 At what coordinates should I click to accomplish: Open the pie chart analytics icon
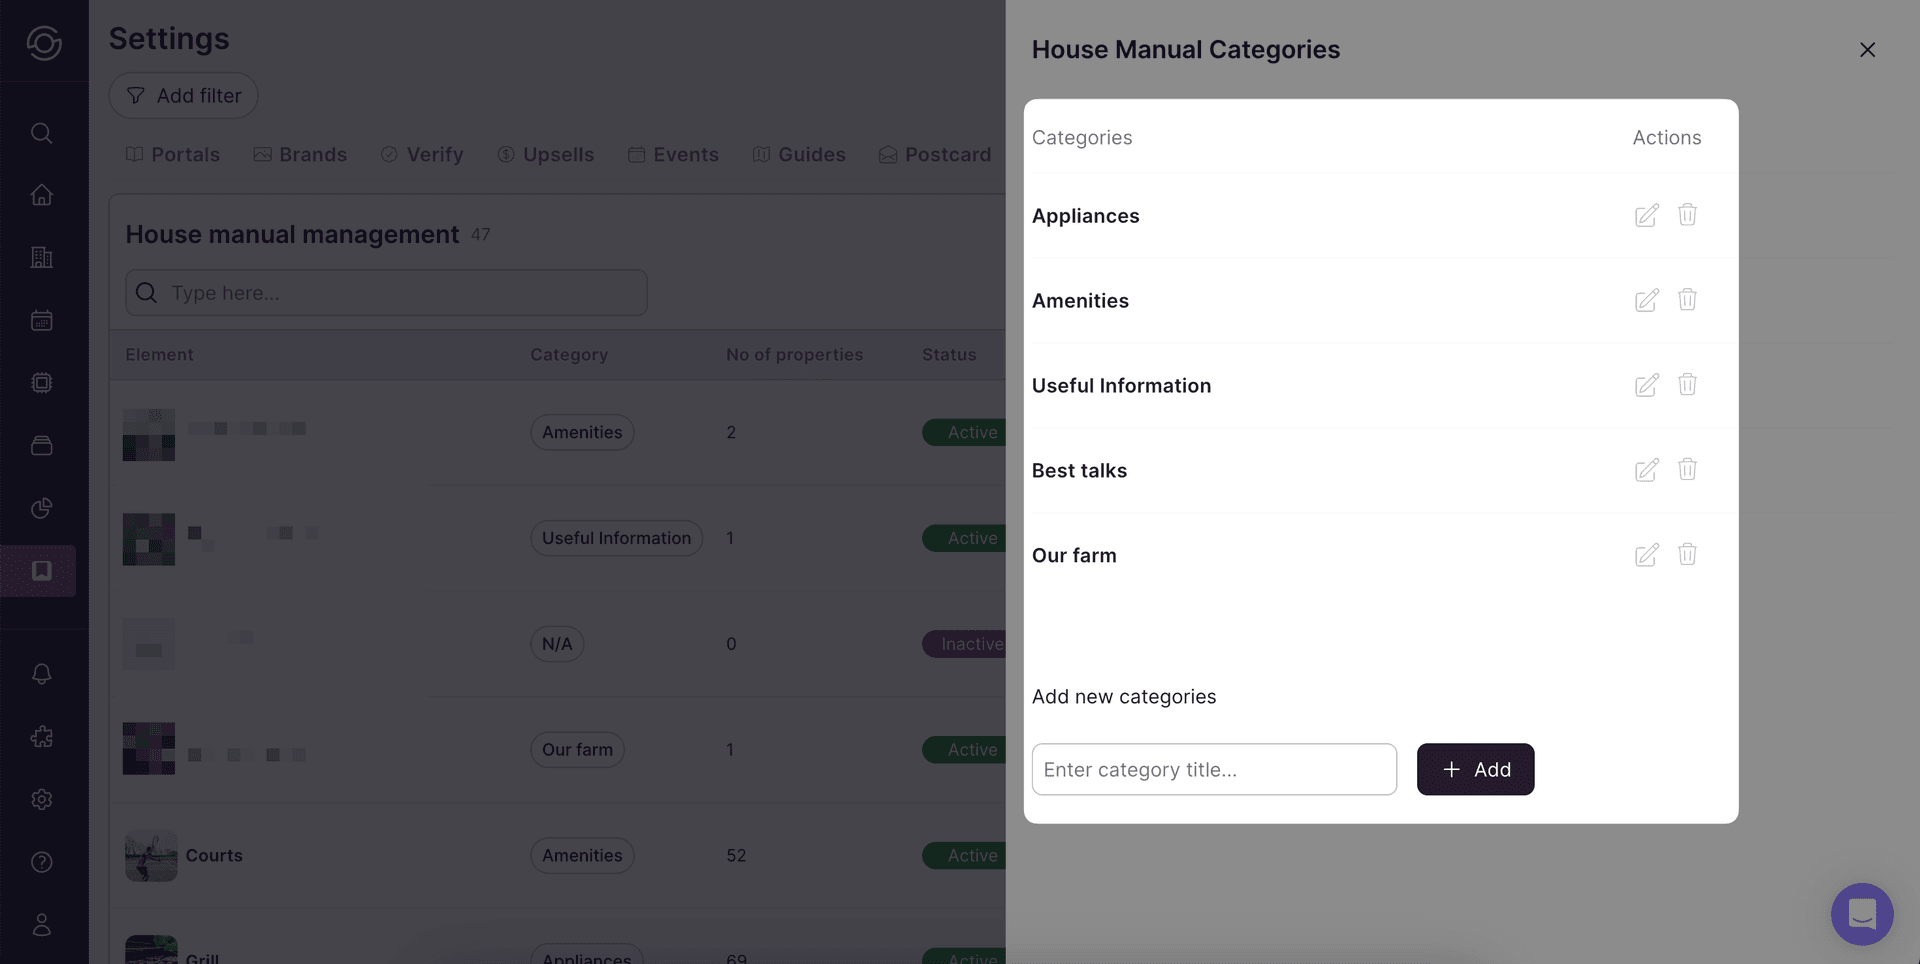tap(41, 508)
